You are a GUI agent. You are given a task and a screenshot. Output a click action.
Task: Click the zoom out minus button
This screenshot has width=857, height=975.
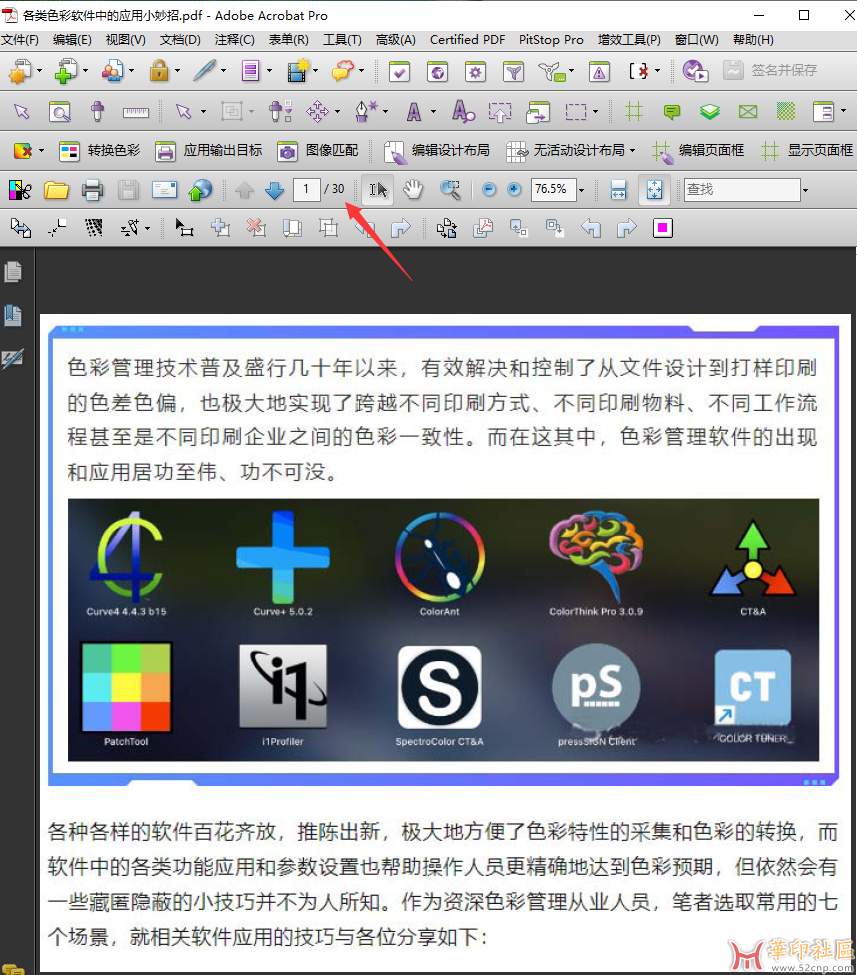(x=489, y=190)
